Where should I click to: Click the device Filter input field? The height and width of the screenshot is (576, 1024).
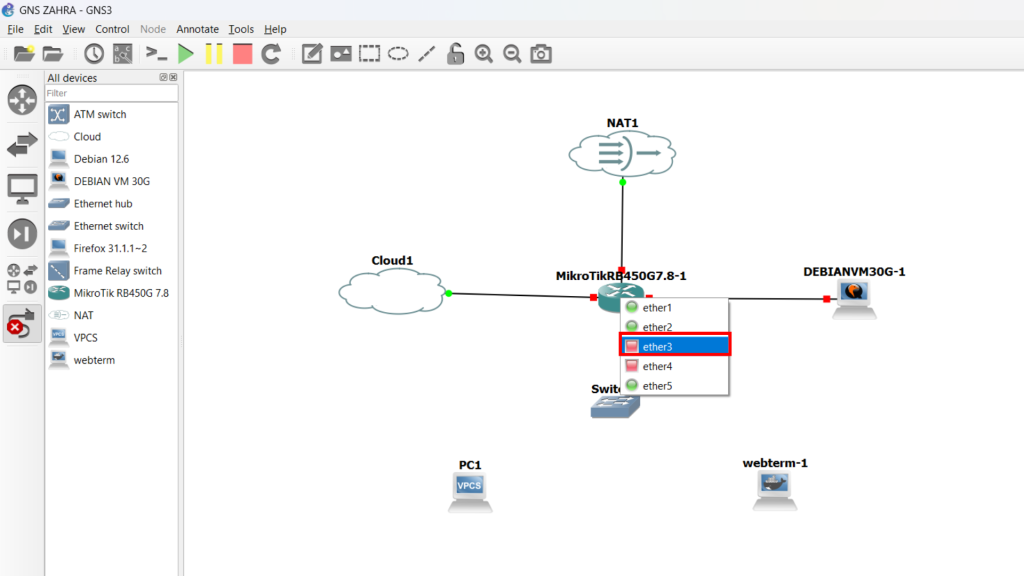[110, 93]
